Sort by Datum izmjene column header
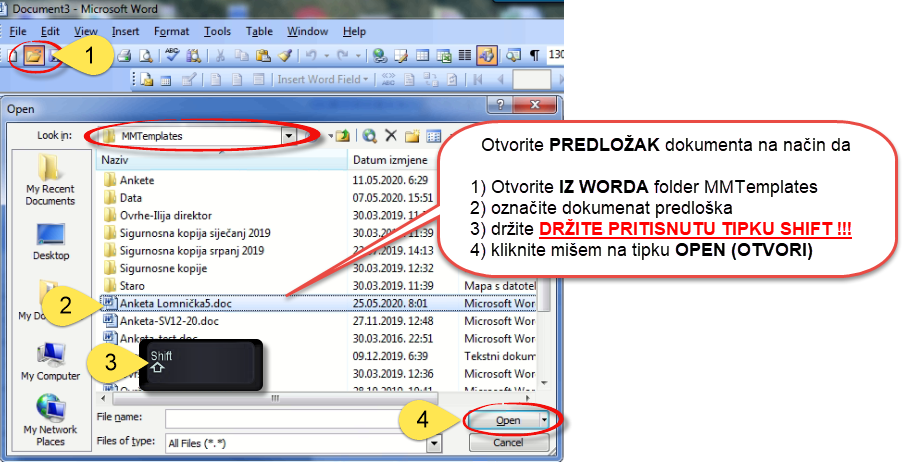This screenshot has height=462, width=904. pyautogui.click(x=393, y=160)
